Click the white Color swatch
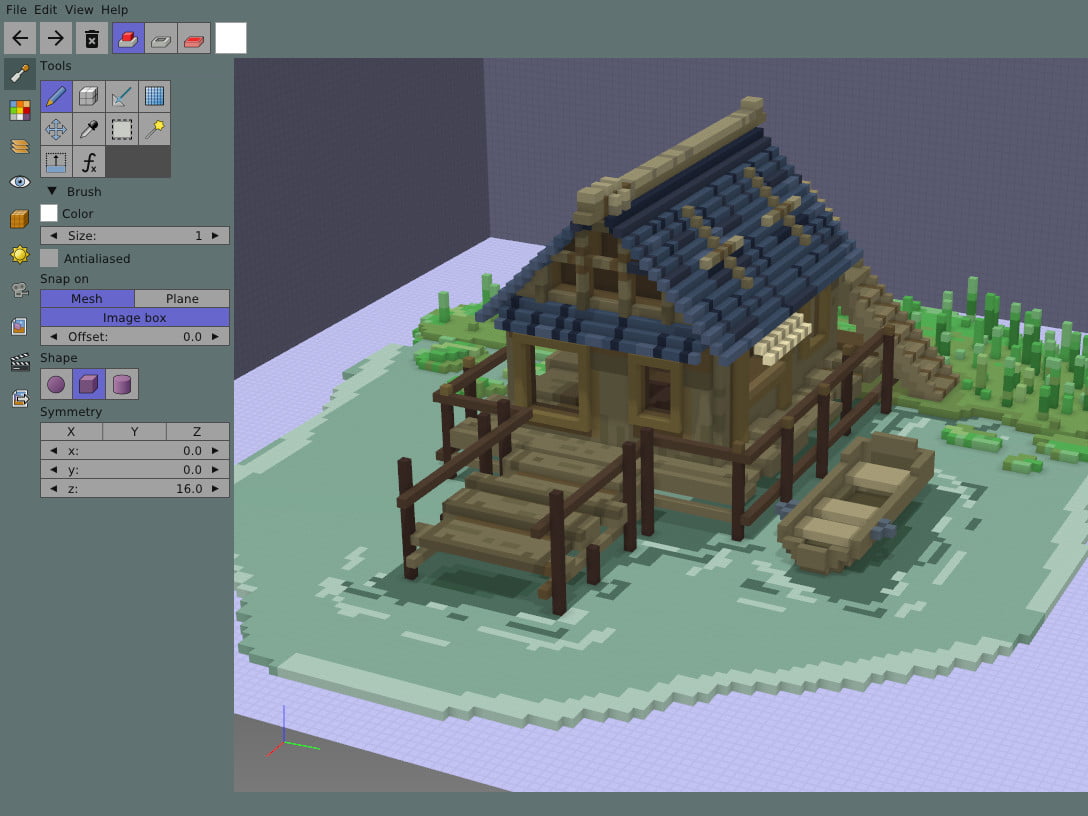The width and height of the screenshot is (1088, 816). click(x=48, y=213)
